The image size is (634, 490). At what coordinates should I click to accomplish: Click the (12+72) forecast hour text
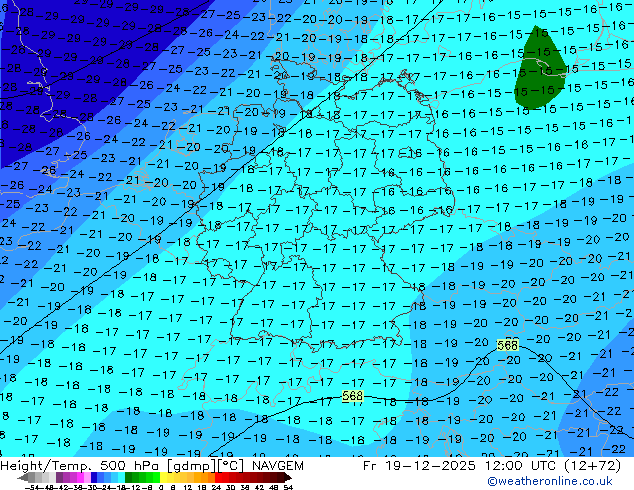[601, 466]
